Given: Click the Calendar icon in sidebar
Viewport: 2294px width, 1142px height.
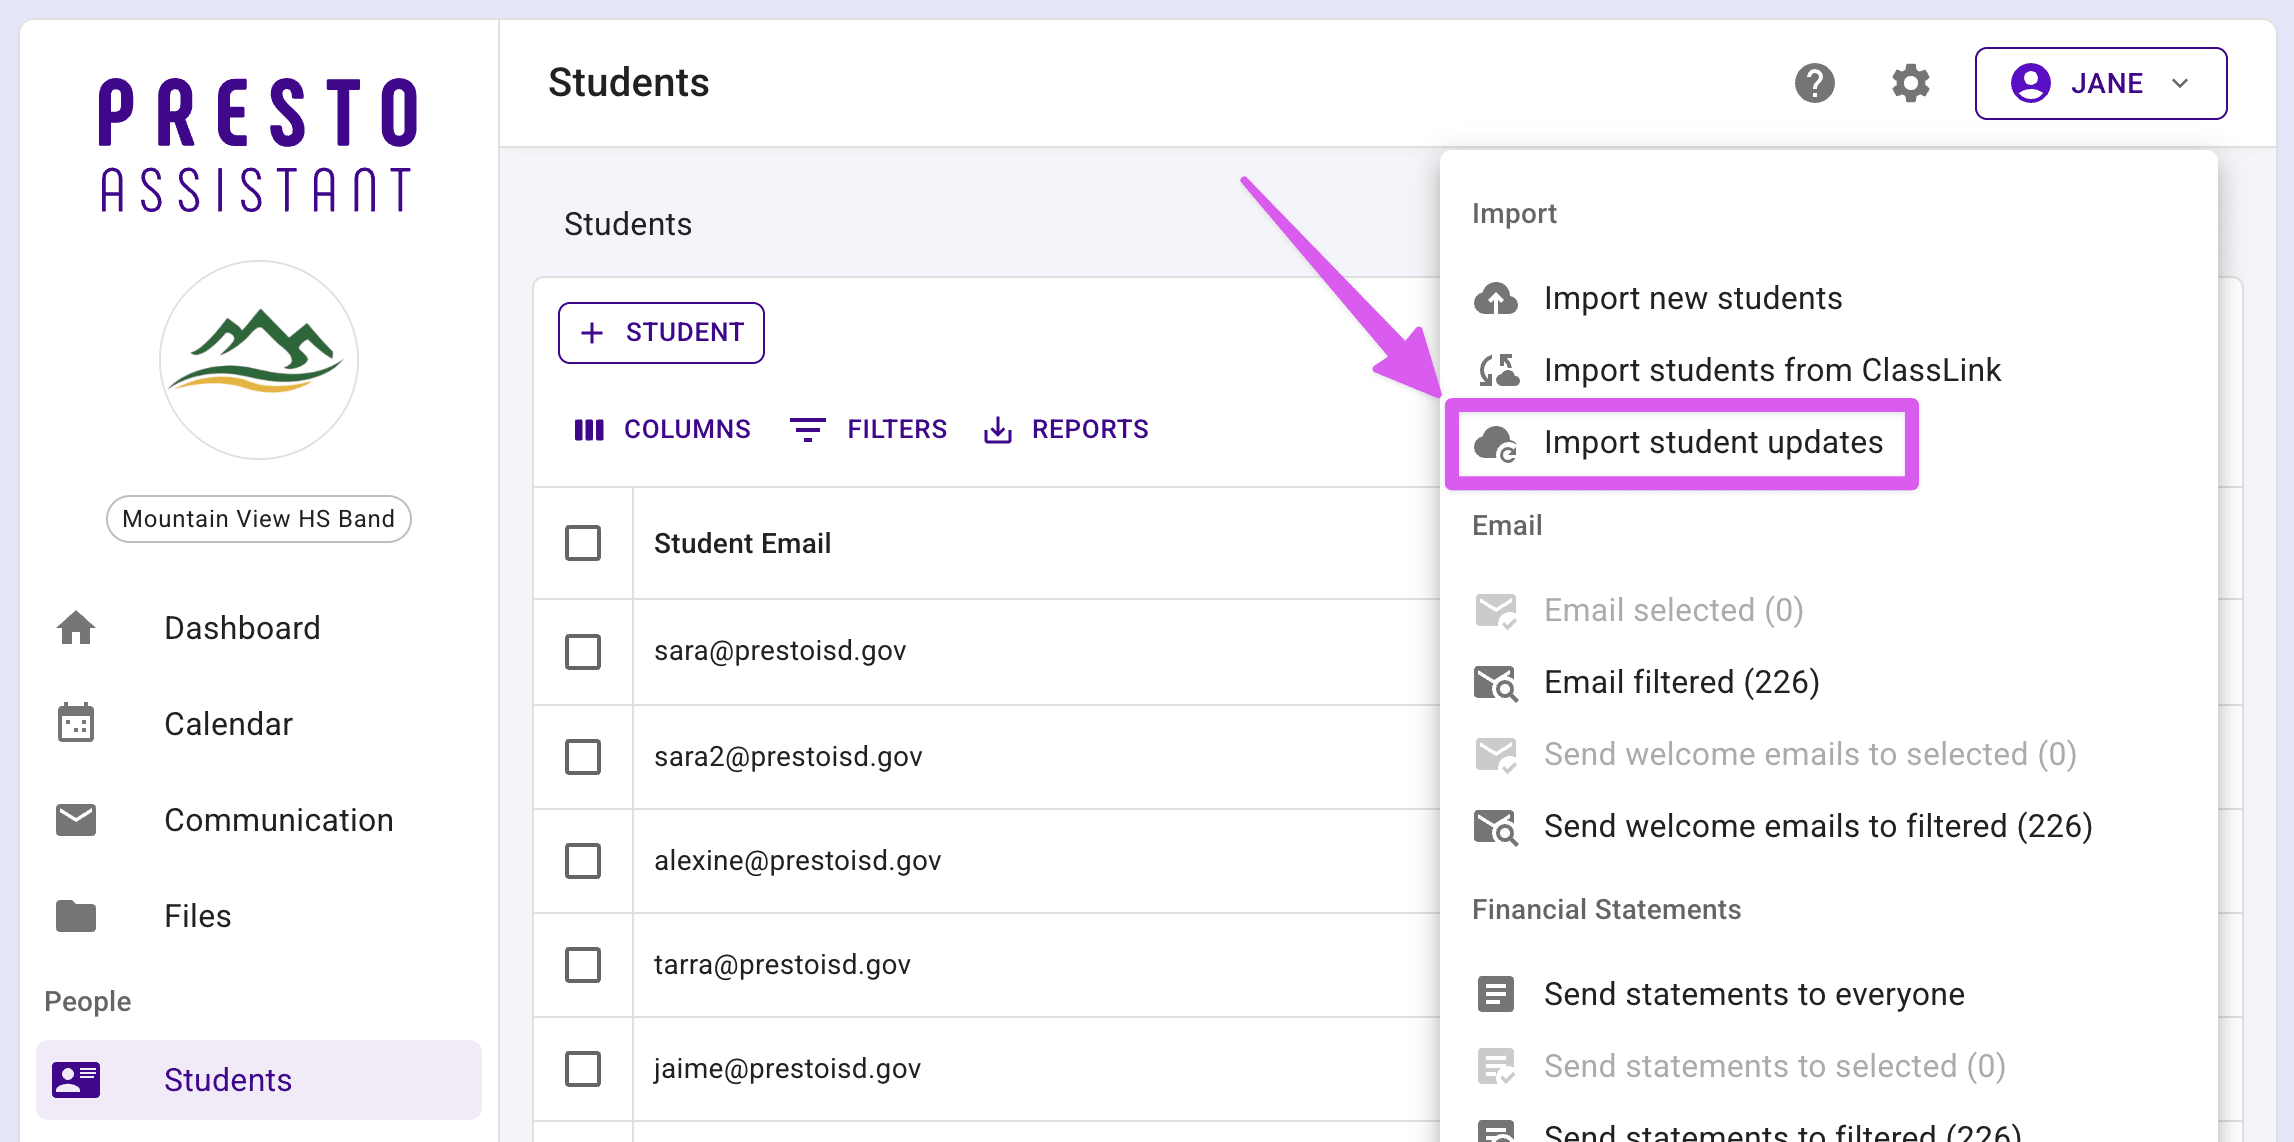Looking at the screenshot, I should pos(76,723).
